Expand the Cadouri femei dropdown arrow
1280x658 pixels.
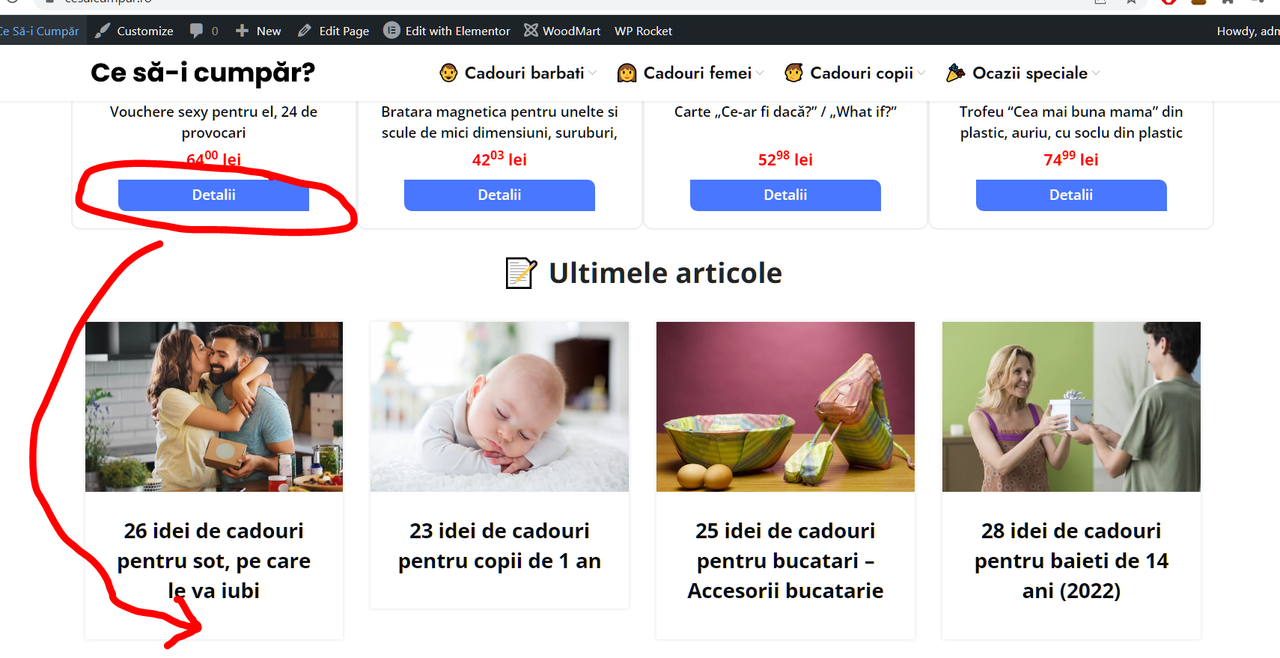760,73
